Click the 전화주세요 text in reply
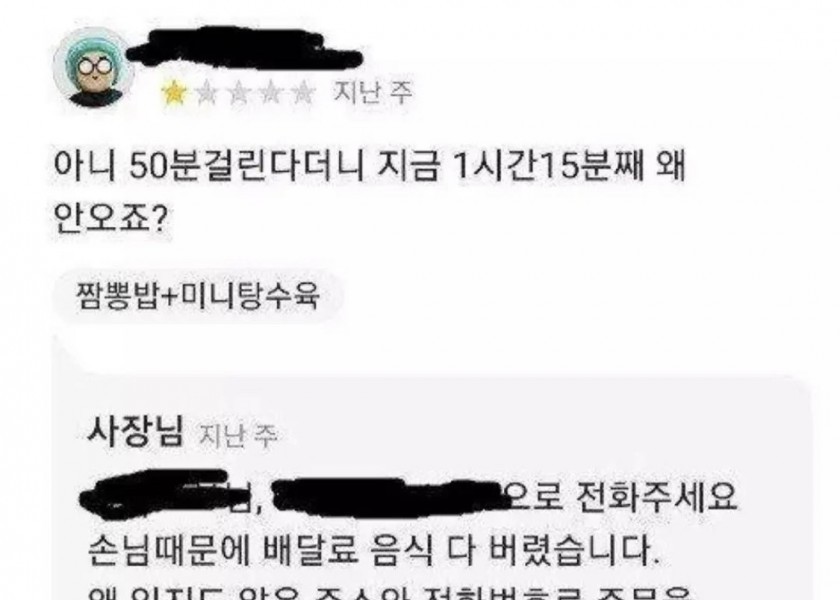 [x=656, y=497]
